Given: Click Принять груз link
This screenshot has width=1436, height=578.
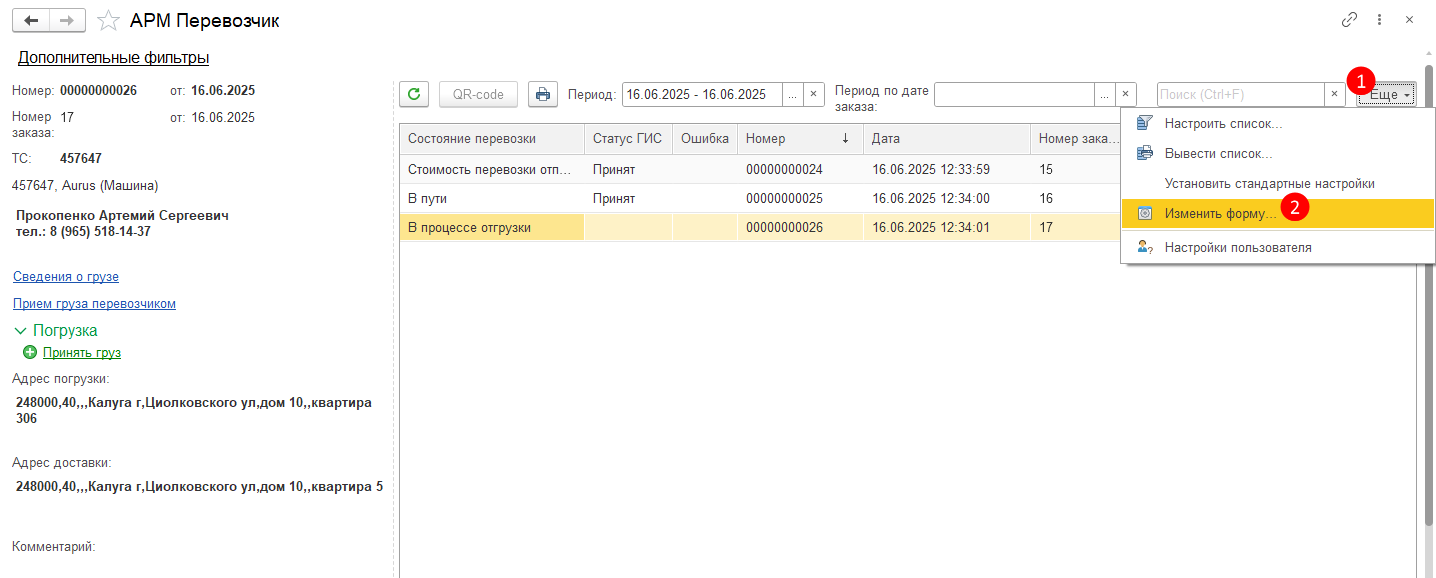Looking at the screenshot, I should (82, 352).
